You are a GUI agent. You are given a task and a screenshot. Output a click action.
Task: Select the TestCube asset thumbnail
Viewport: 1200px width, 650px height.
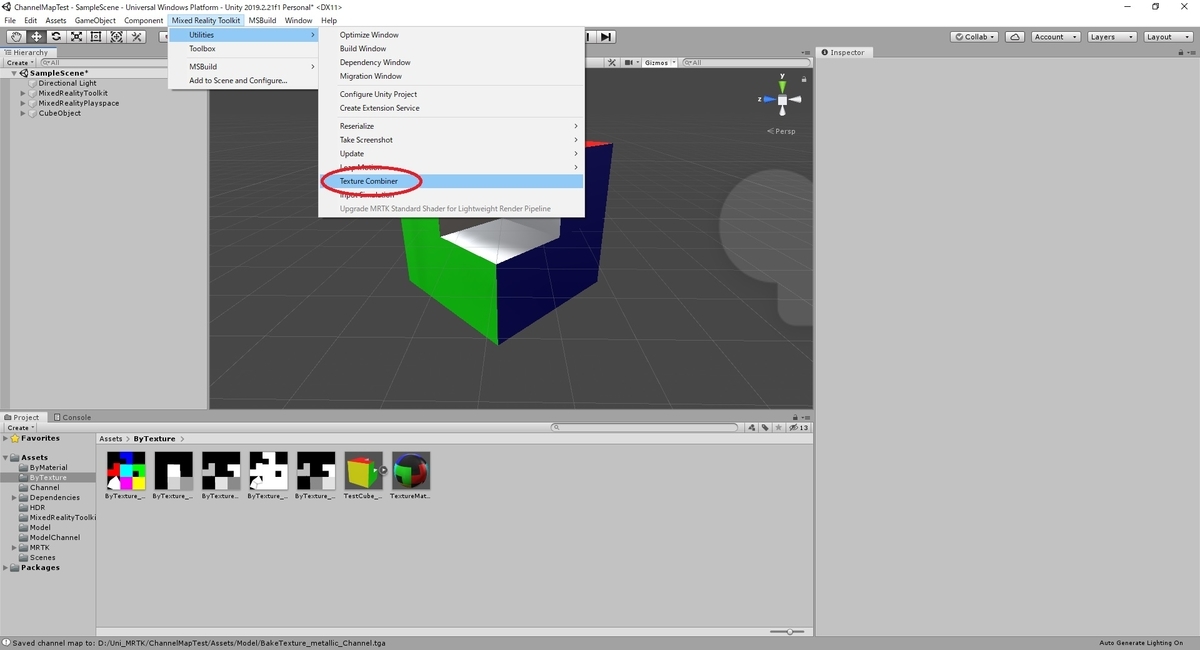[x=363, y=470]
